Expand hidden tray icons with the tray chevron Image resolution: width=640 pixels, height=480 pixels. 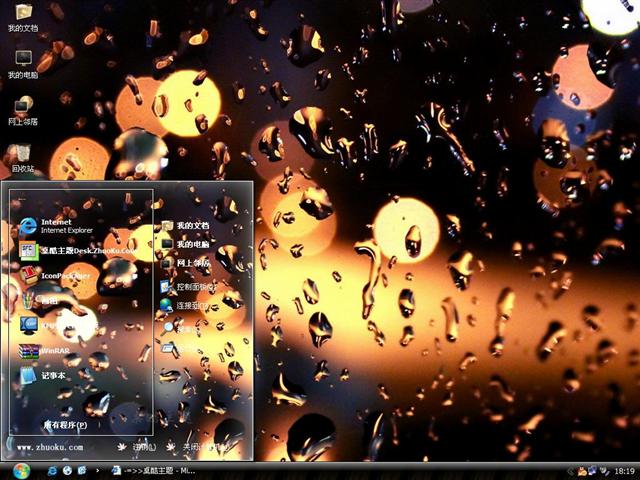point(570,471)
